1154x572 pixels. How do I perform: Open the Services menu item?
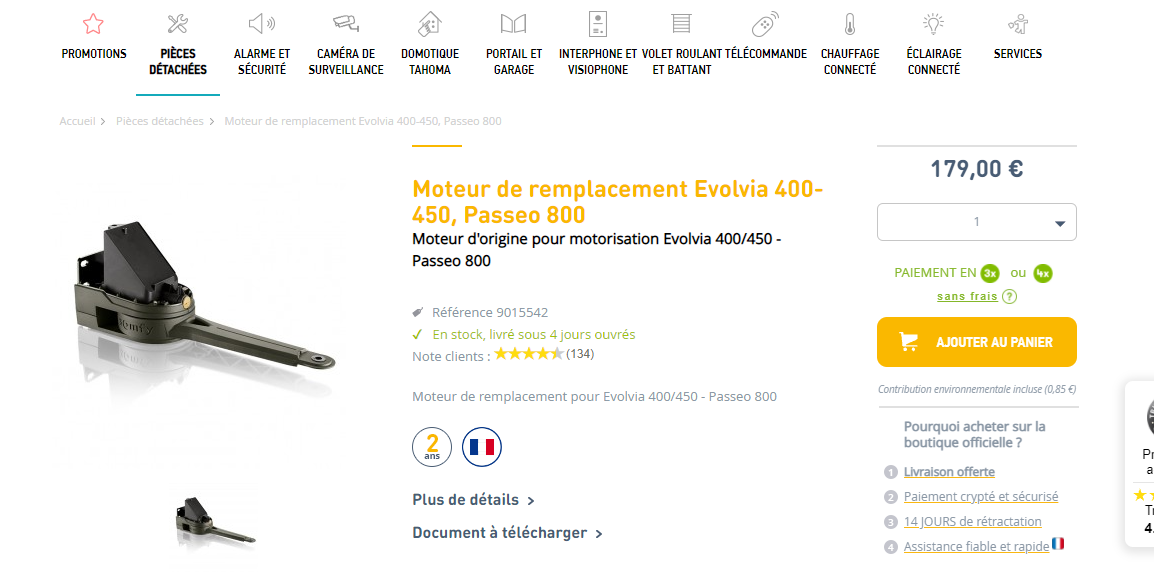click(1017, 54)
